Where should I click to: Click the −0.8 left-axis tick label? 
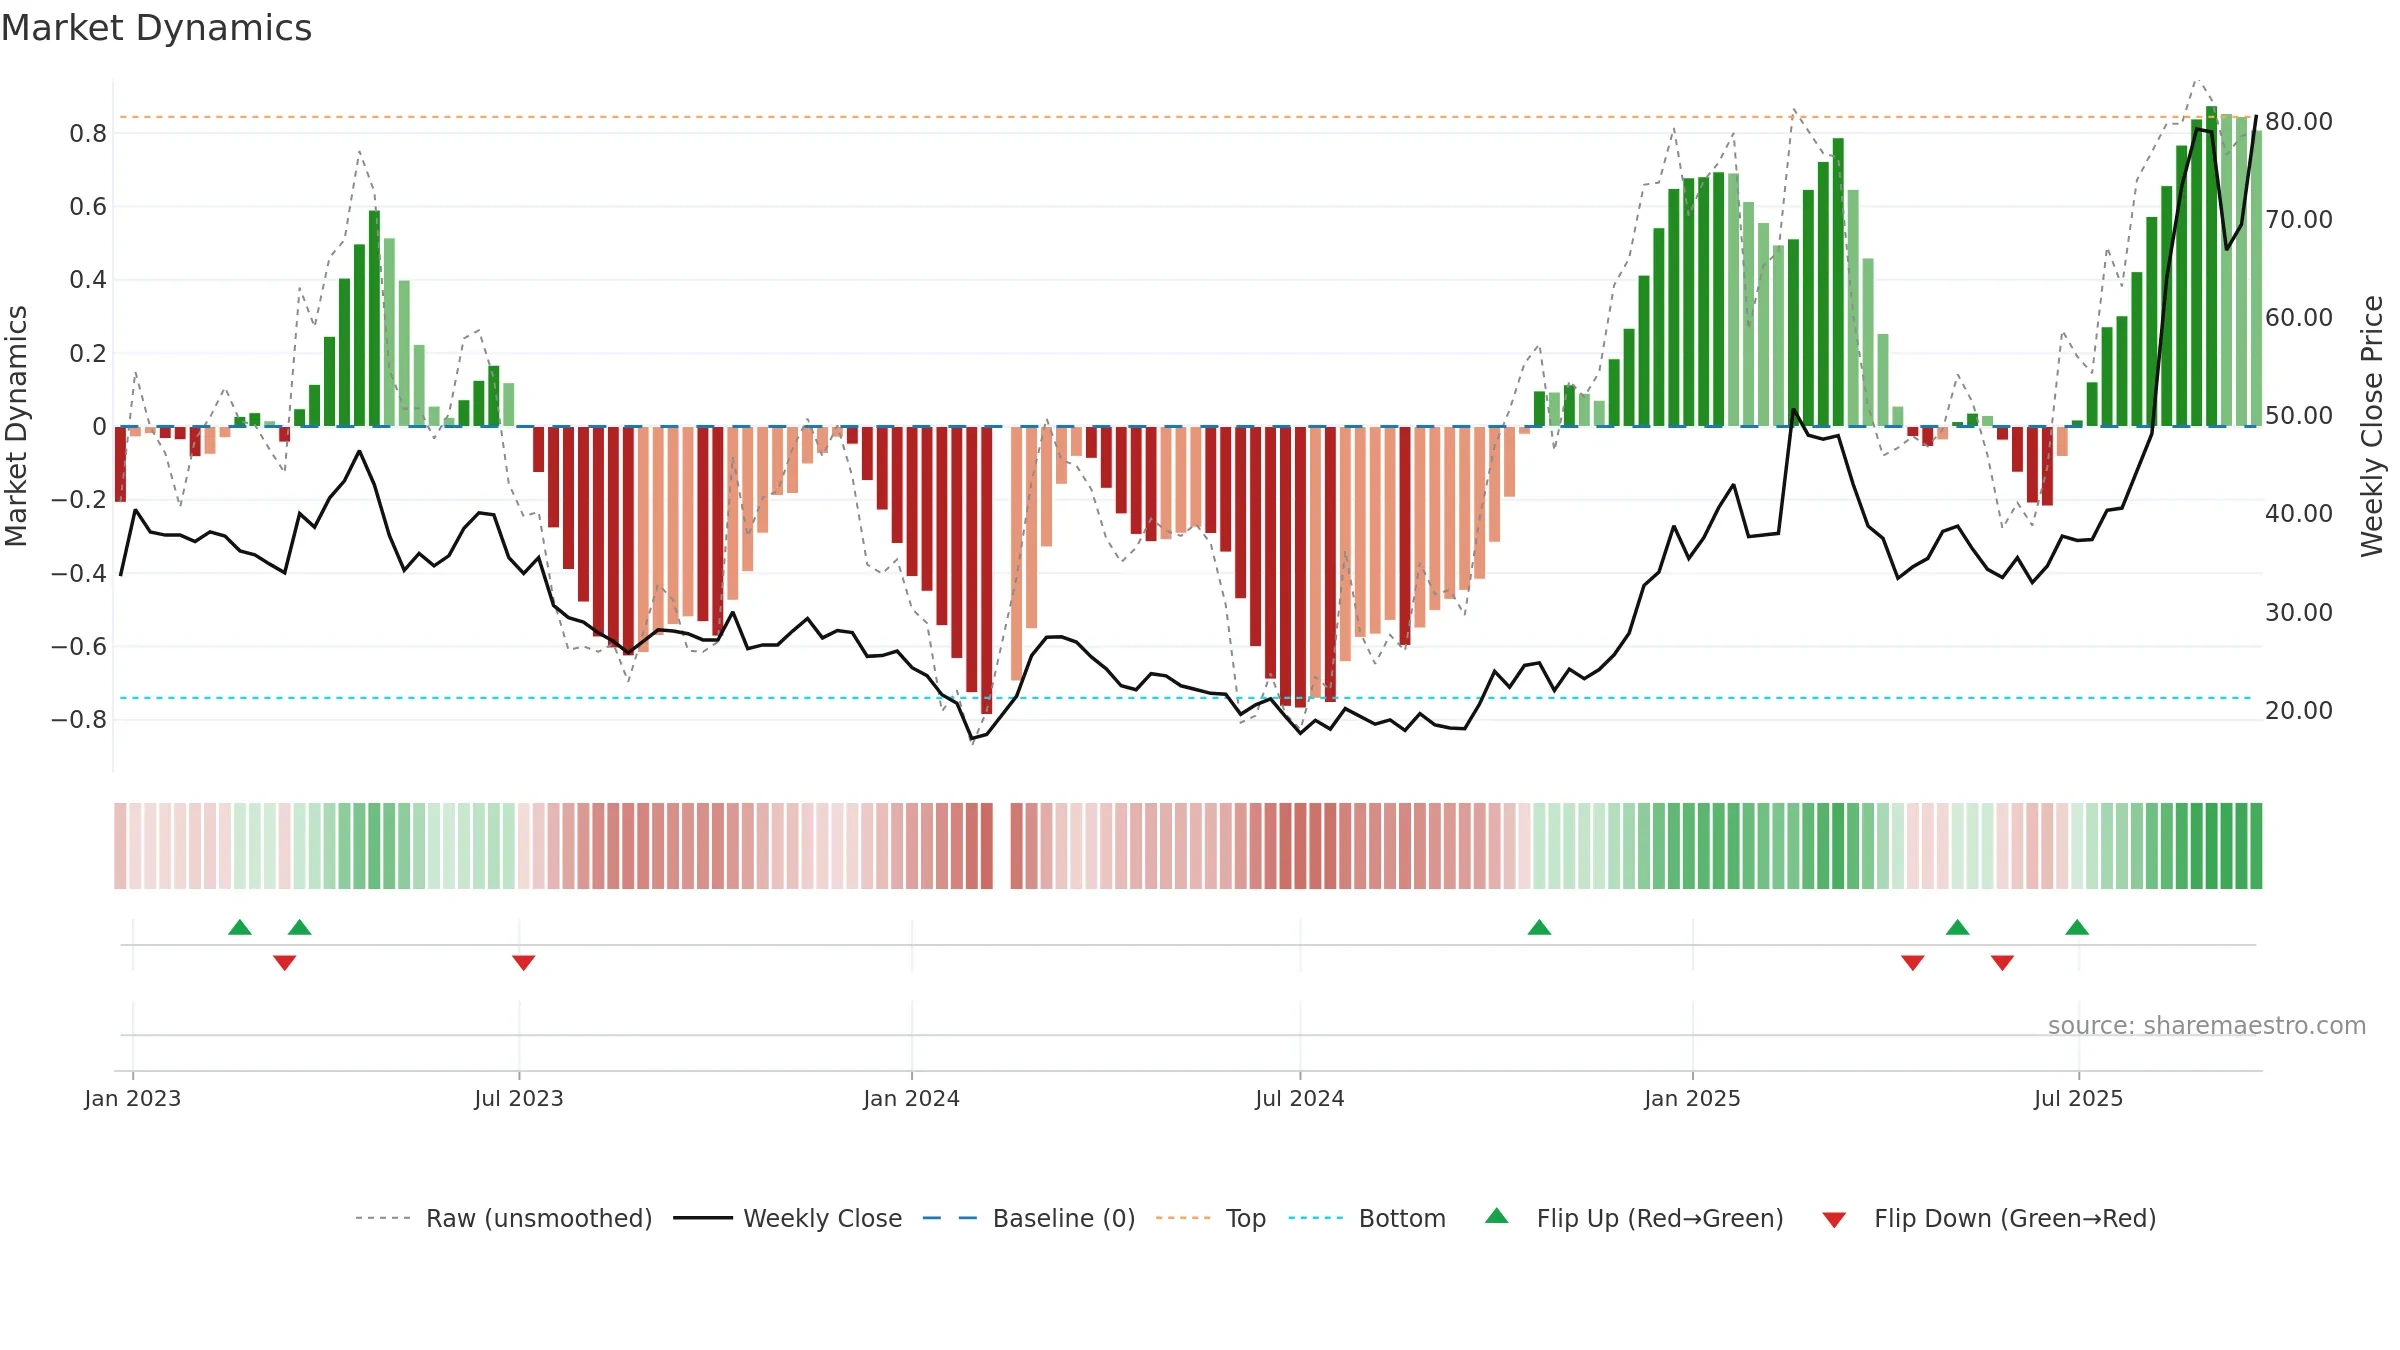79,719
